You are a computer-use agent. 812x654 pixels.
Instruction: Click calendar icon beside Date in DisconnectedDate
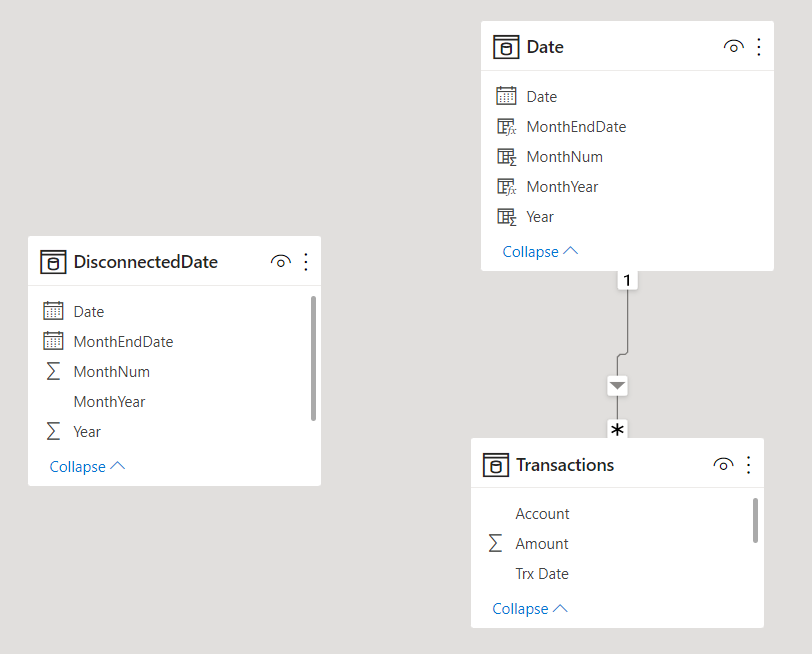(53, 311)
